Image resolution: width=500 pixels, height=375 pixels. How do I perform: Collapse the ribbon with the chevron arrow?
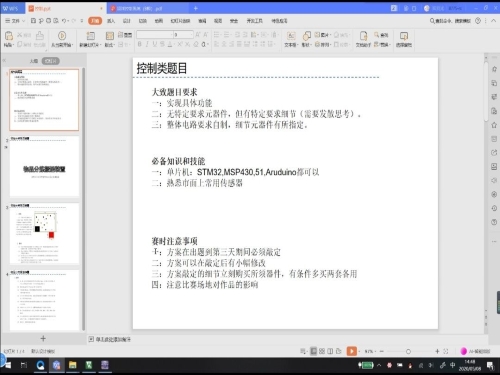pos(493,21)
